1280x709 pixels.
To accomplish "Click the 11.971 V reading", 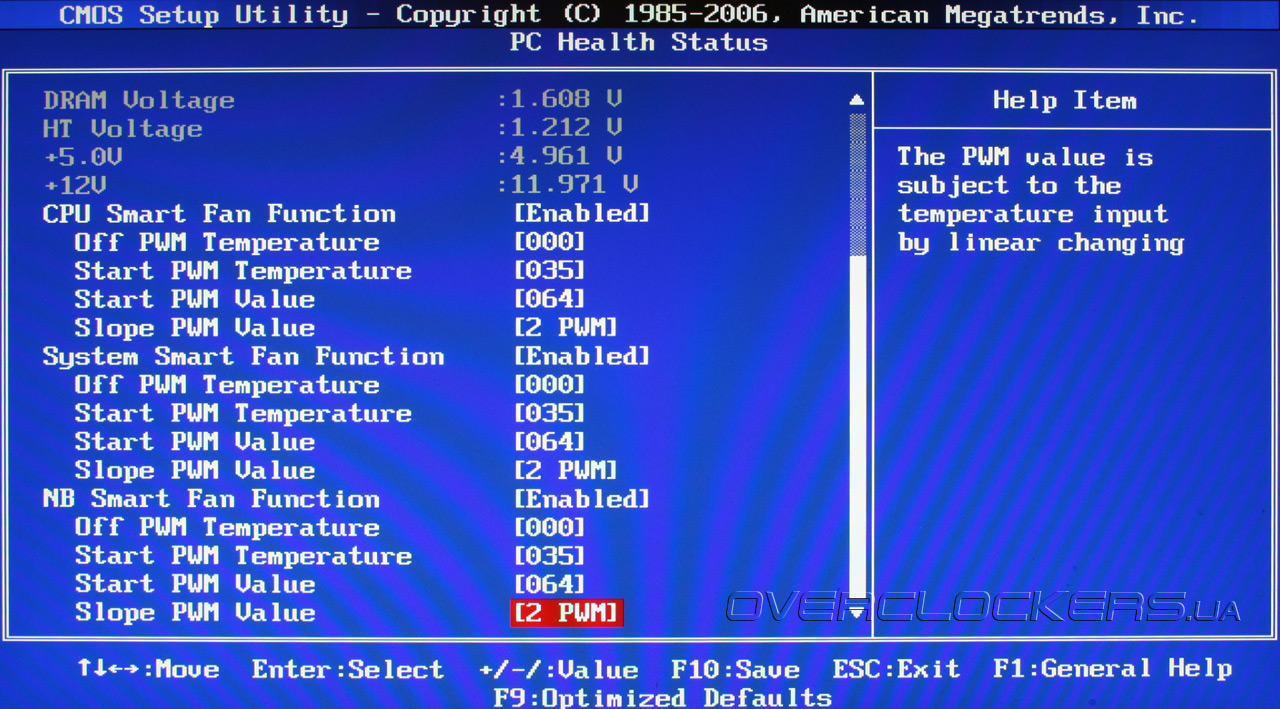I will pyautogui.click(x=568, y=185).
